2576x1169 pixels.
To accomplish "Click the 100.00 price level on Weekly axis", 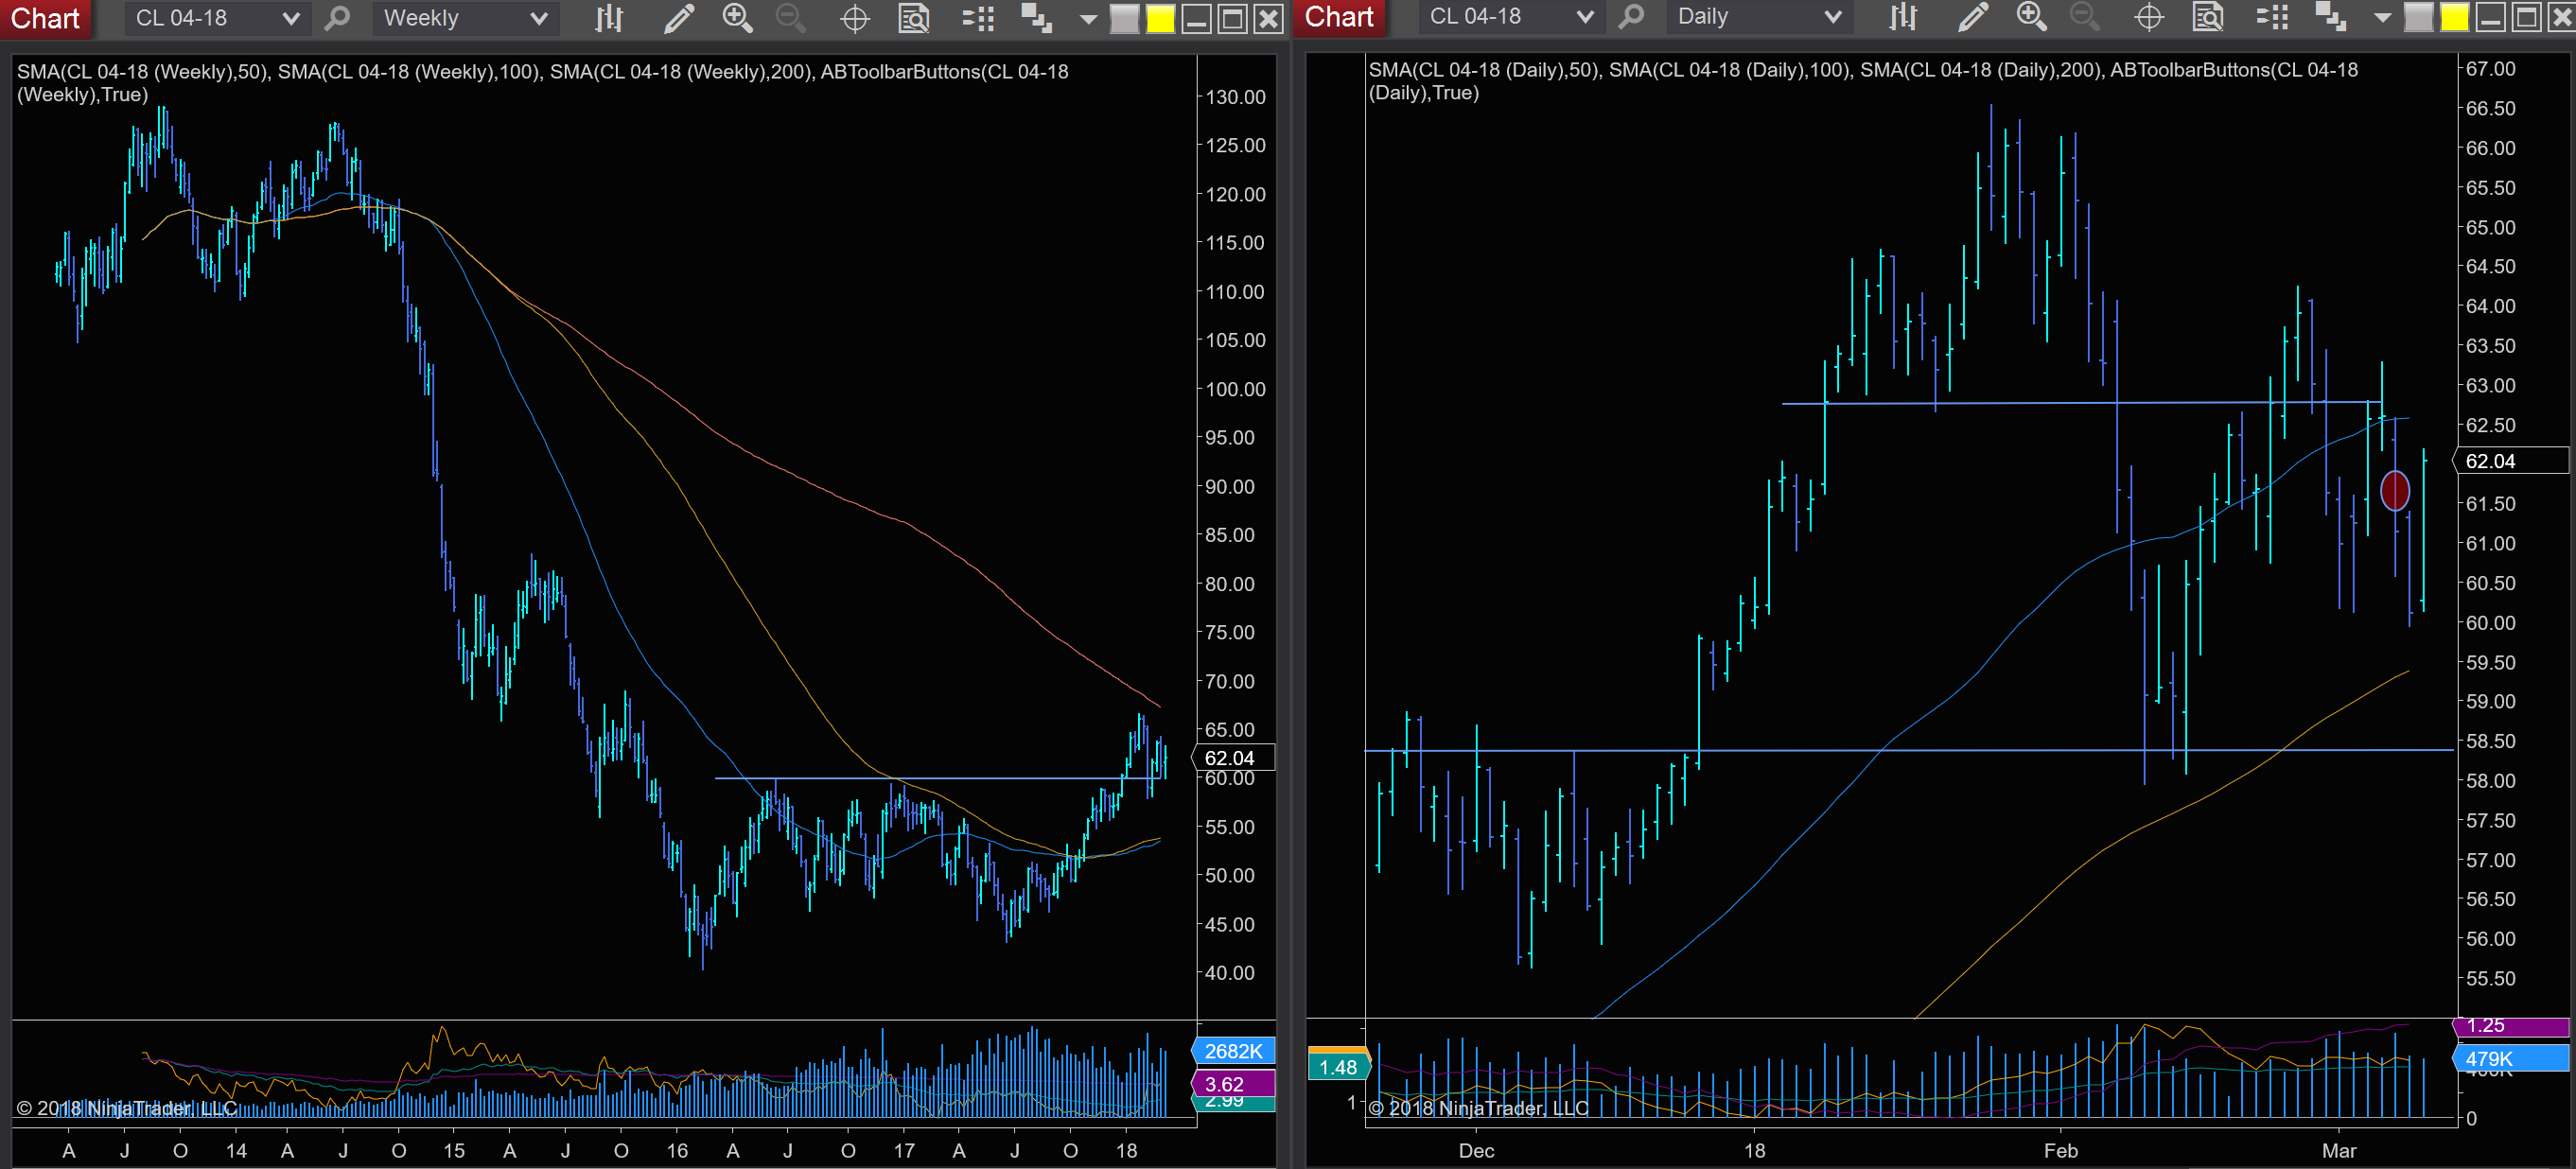I will 1235,389.
